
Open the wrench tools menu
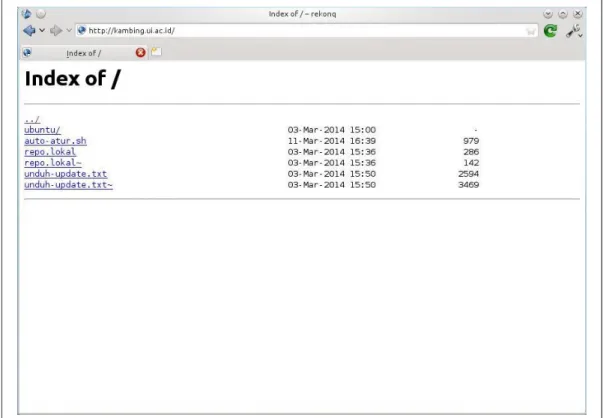573,31
